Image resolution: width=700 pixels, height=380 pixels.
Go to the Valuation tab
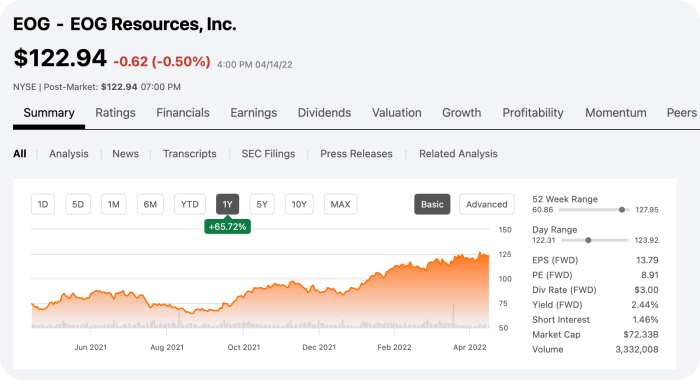tap(396, 113)
